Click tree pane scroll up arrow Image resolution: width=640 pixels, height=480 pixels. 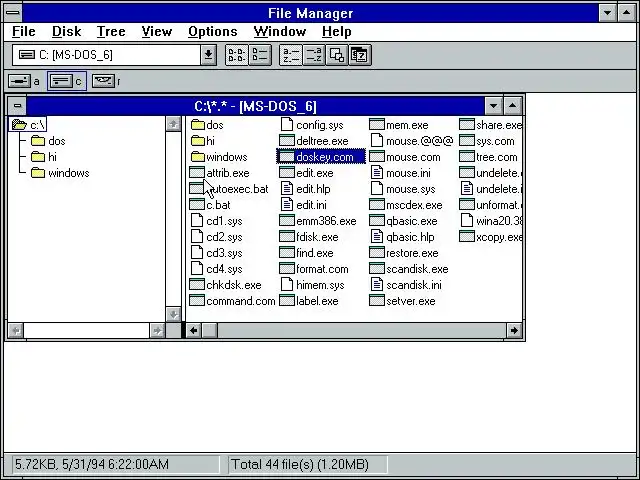(x=173, y=124)
